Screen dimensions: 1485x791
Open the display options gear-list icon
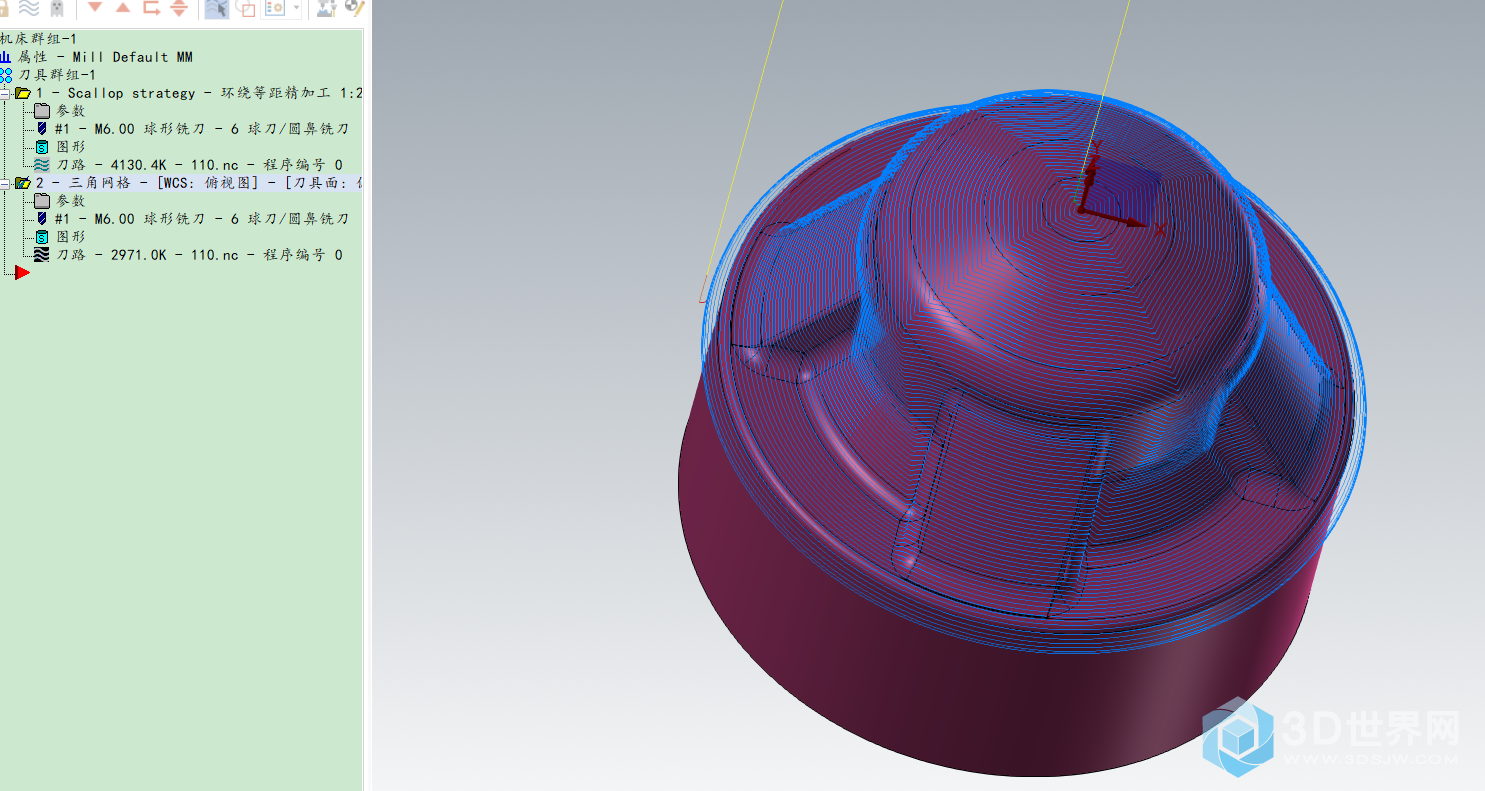point(275,9)
